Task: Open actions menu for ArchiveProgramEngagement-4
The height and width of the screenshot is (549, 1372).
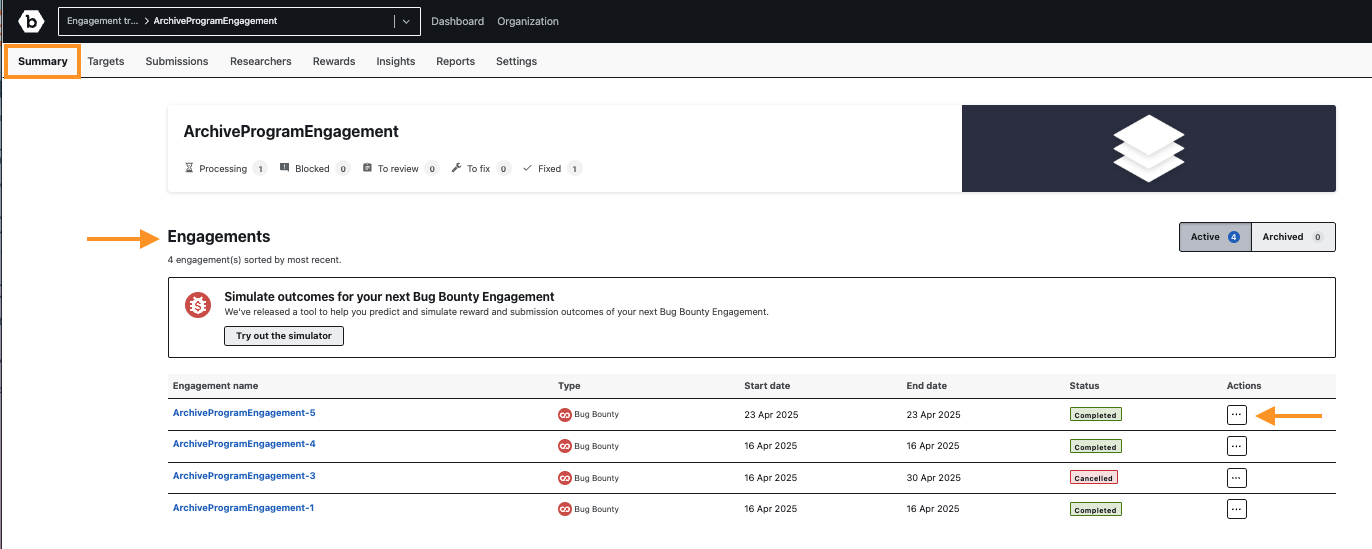Action: [x=1237, y=446]
